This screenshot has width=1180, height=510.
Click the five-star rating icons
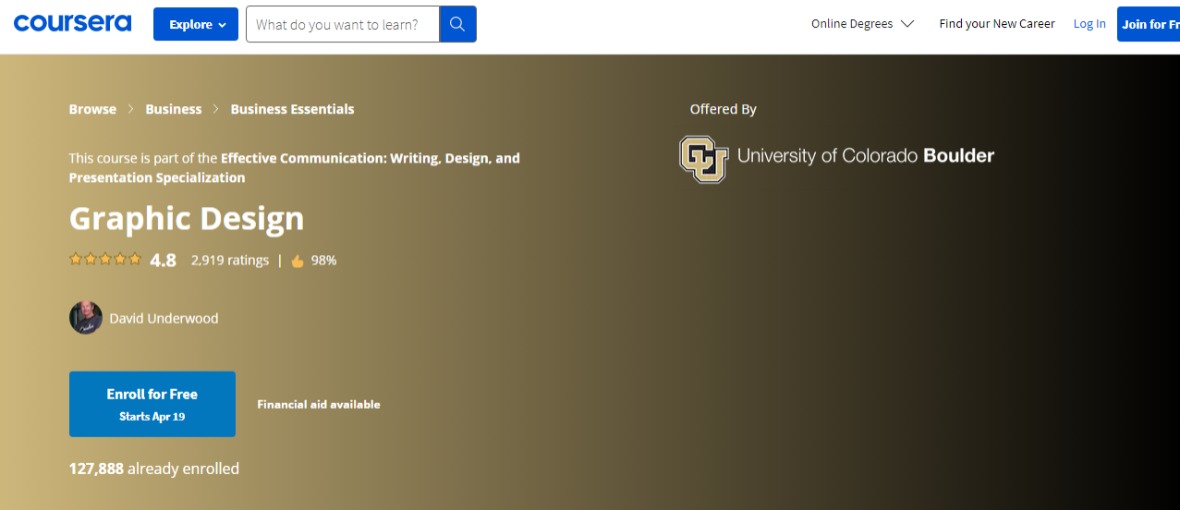click(105, 260)
